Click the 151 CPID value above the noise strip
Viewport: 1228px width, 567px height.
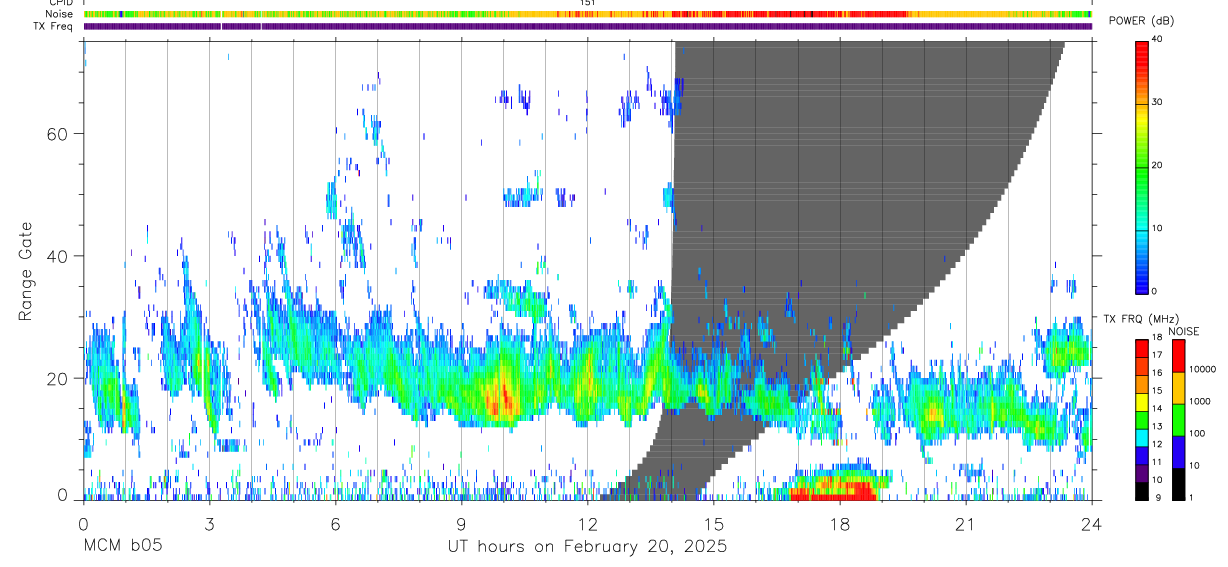coord(587,4)
